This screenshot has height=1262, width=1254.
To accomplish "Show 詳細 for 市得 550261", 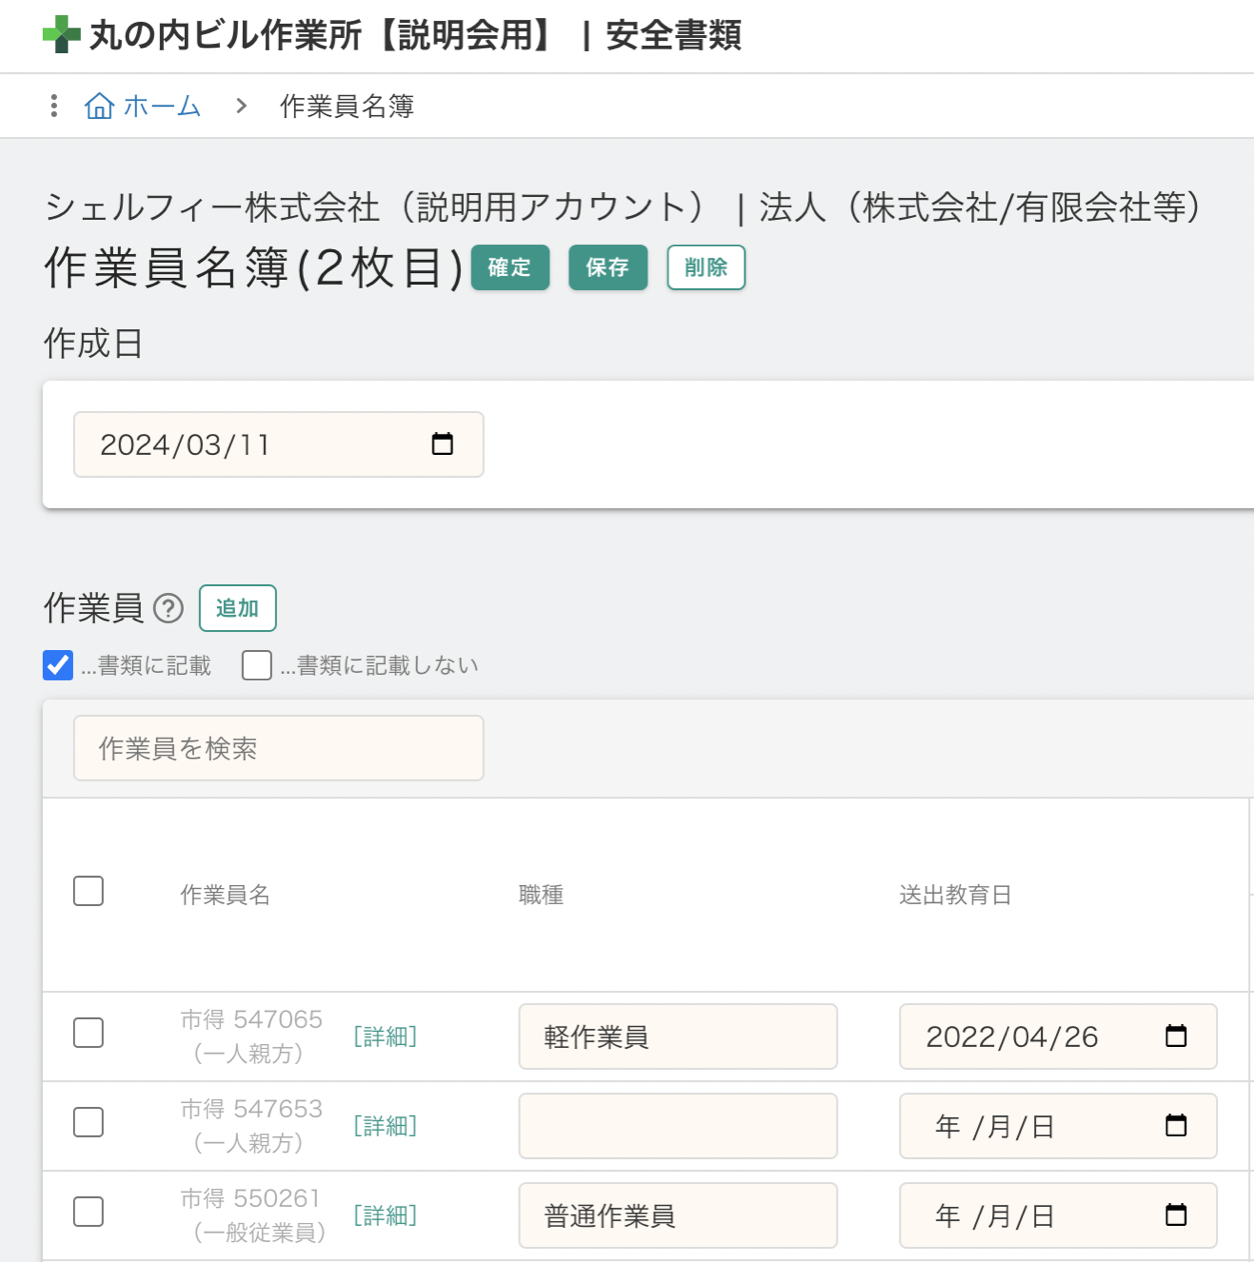I will pos(385,1215).
